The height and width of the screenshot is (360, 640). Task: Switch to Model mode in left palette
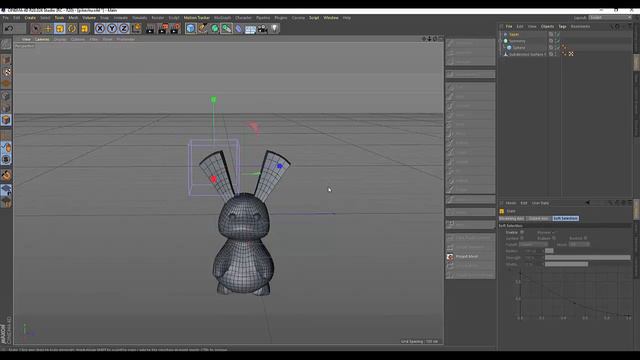tap(6, 60)
